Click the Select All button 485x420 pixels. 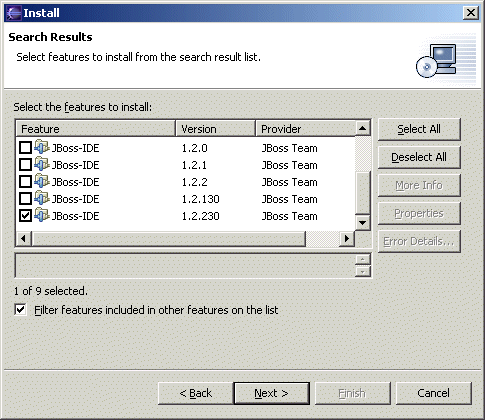419,129
